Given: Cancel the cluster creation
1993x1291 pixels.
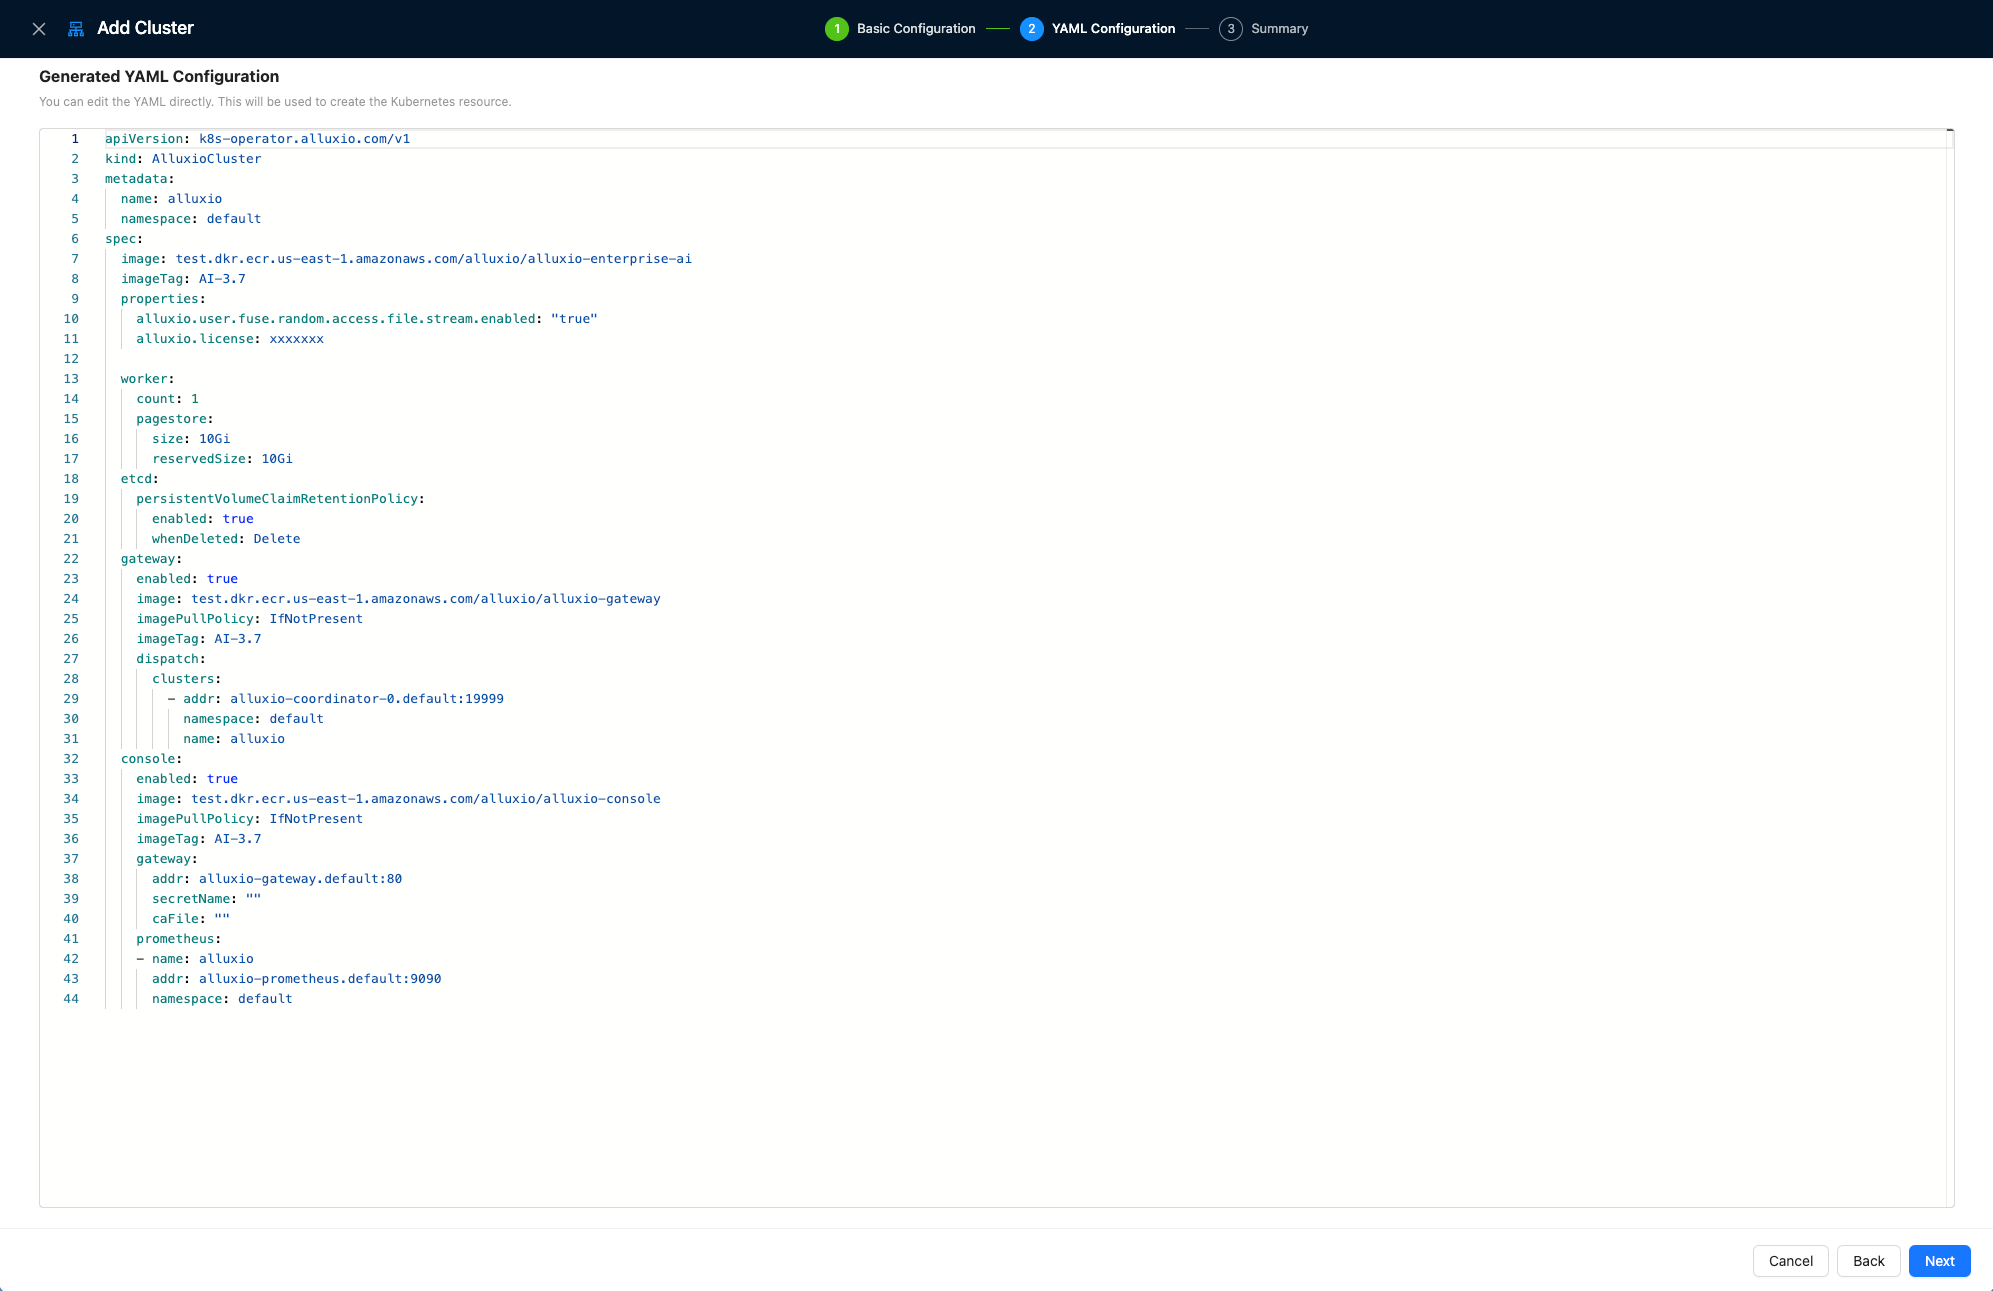Looking at the screenshot, I should point(1790,1261).
